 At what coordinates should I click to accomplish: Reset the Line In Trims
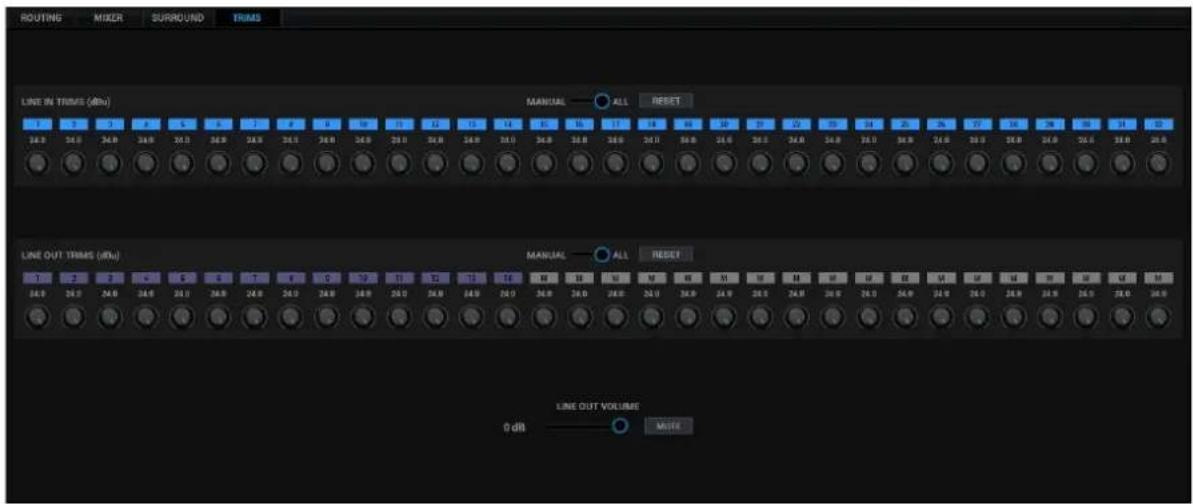[x=665, y=100]
